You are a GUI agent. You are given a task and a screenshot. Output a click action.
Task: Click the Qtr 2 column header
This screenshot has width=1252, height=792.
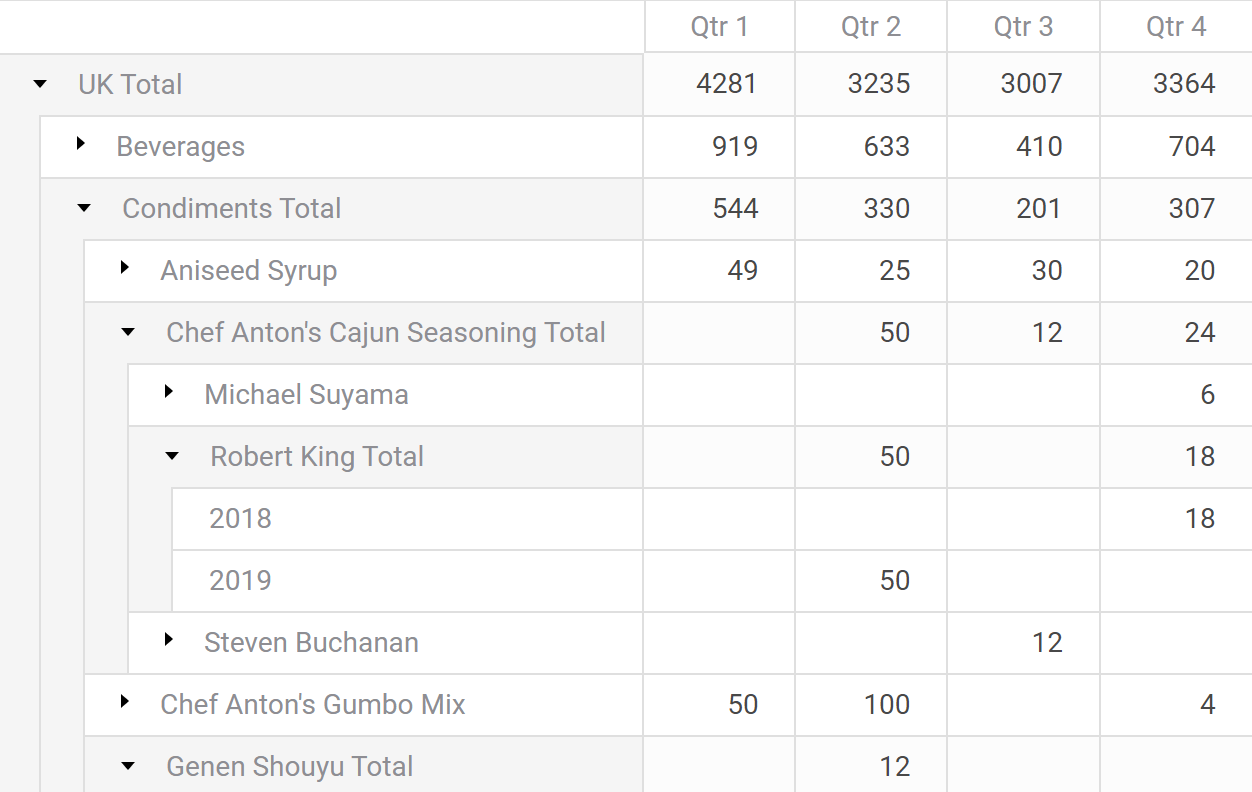871,27
